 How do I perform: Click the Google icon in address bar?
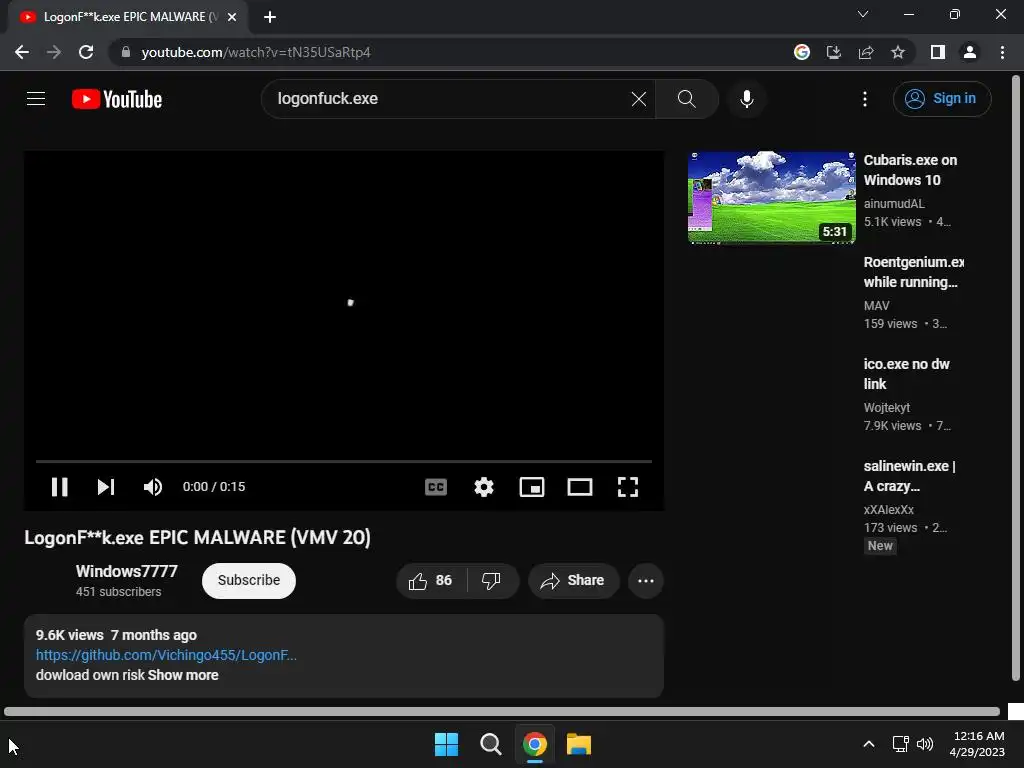[801, 52]
